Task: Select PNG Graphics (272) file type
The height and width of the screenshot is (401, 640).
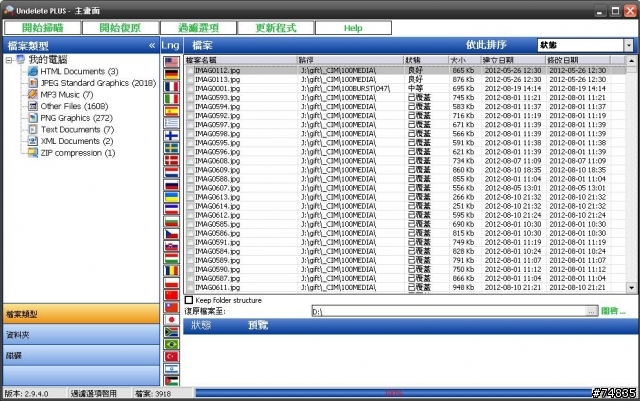Action: (76, 118)
